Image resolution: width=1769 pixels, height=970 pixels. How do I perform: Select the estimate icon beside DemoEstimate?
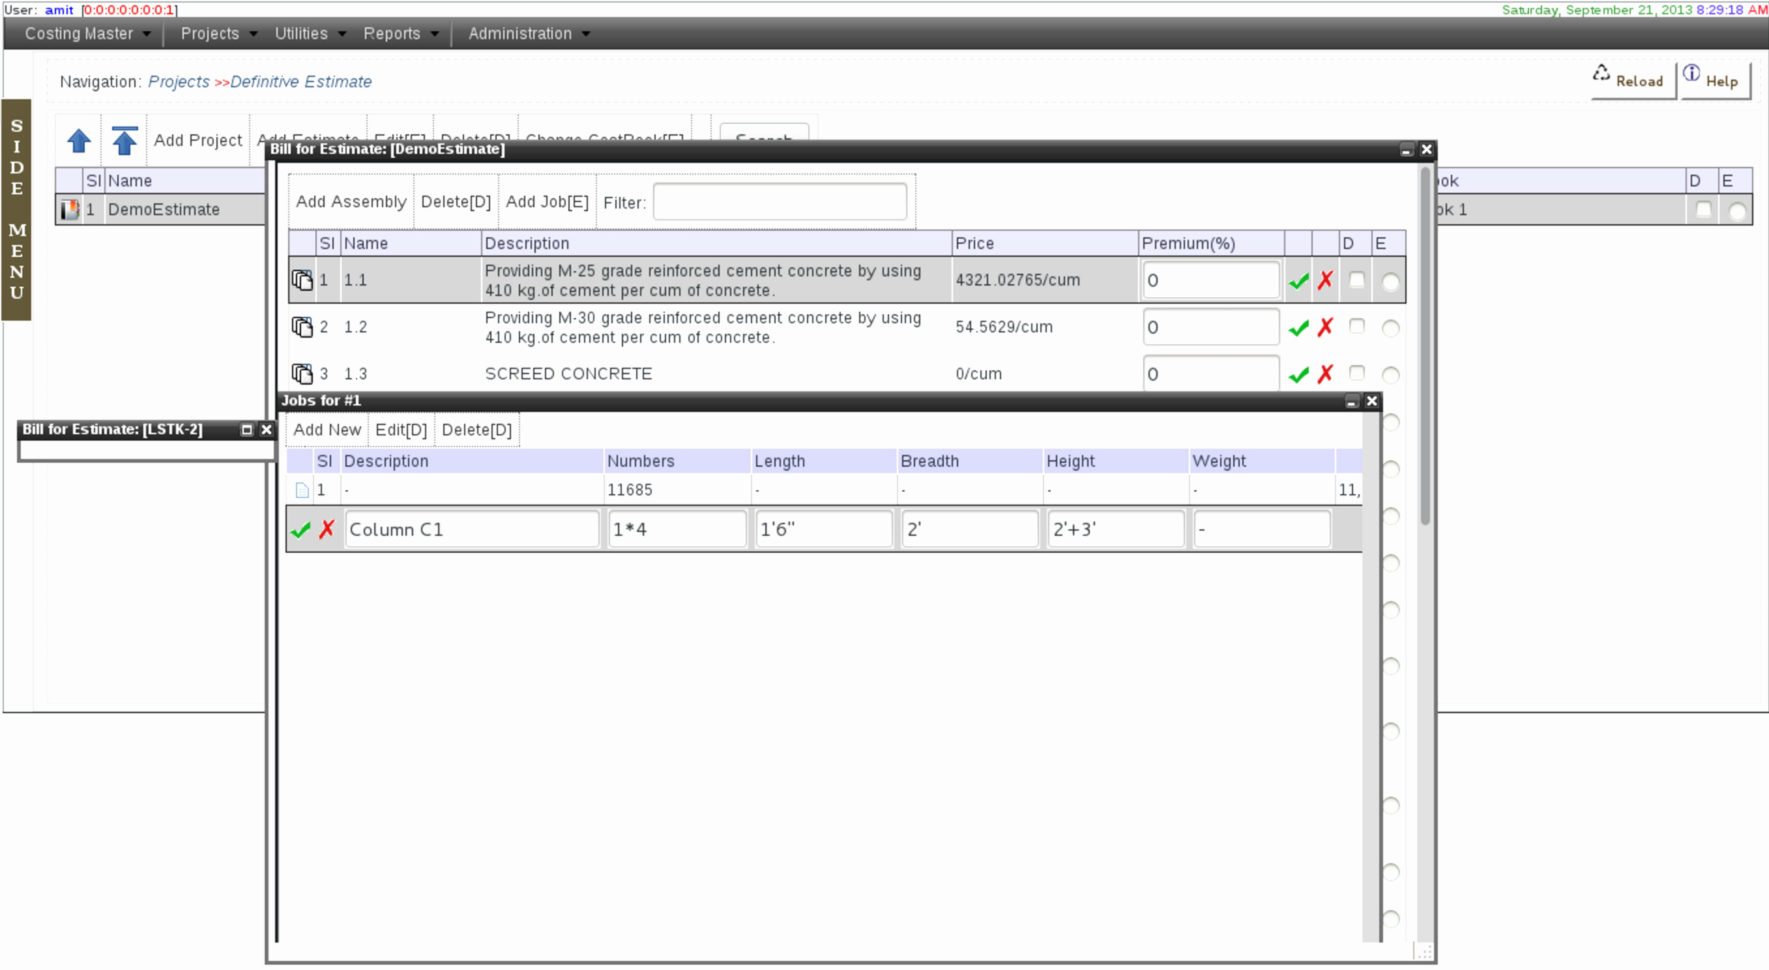coord(70,209)
